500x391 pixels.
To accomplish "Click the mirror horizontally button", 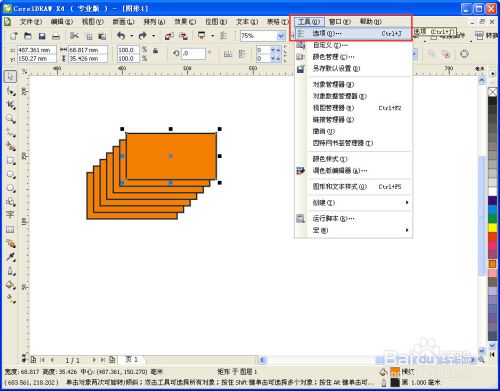I will click(228, 54).
